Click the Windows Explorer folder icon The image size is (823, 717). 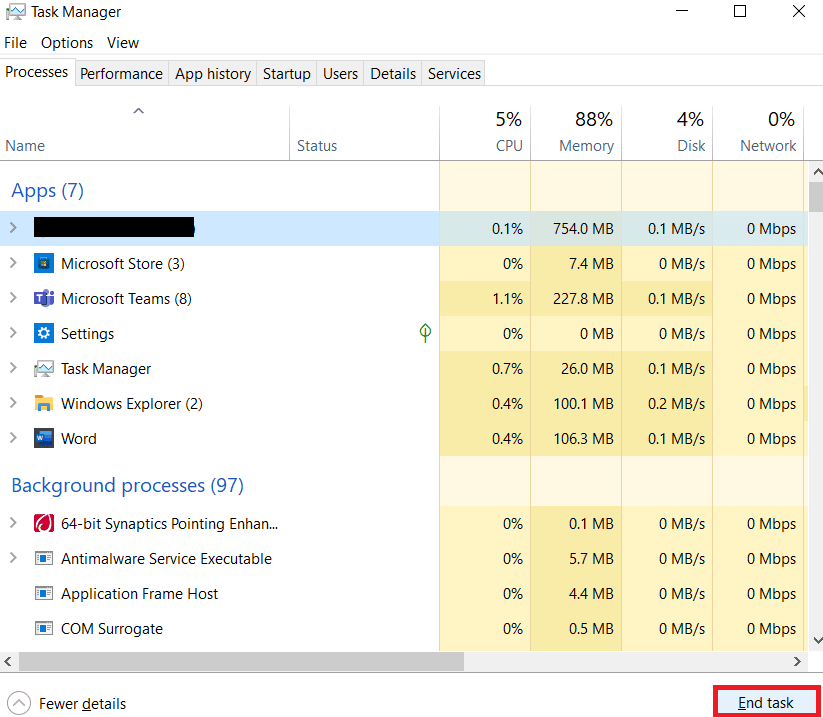coord(44,403)
